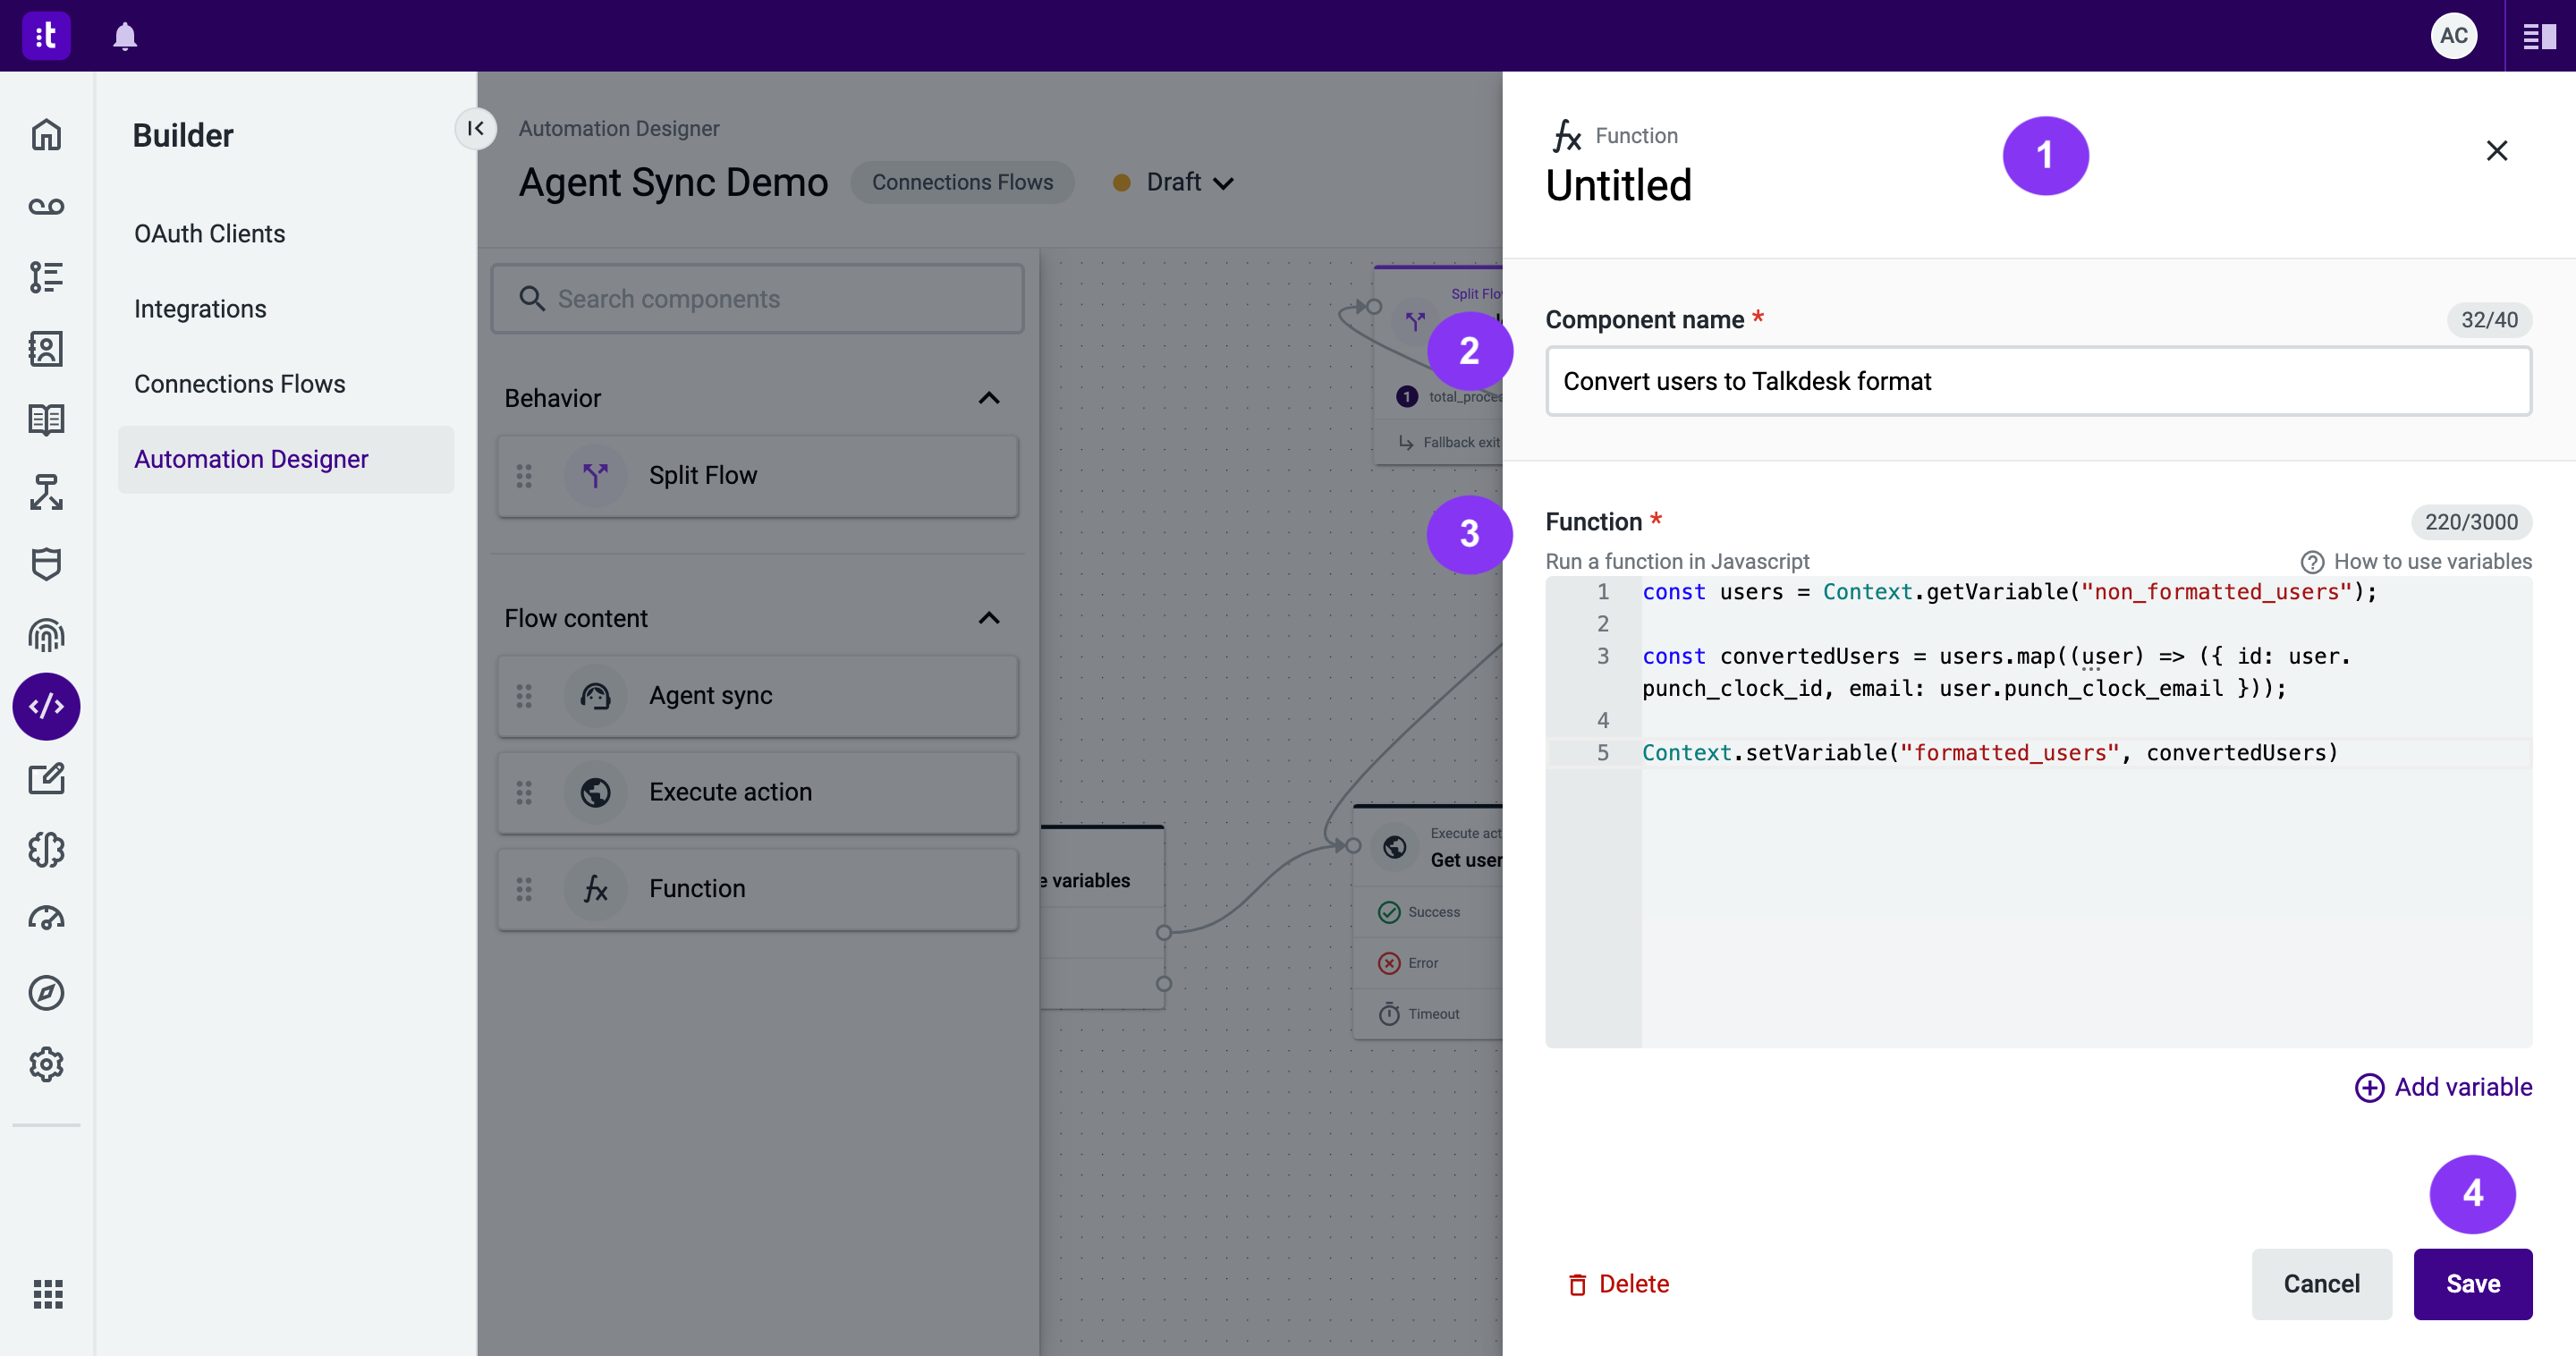Click the Component name input
The height and width of the screenshot is (1356, 2576).
[2038, 381]
